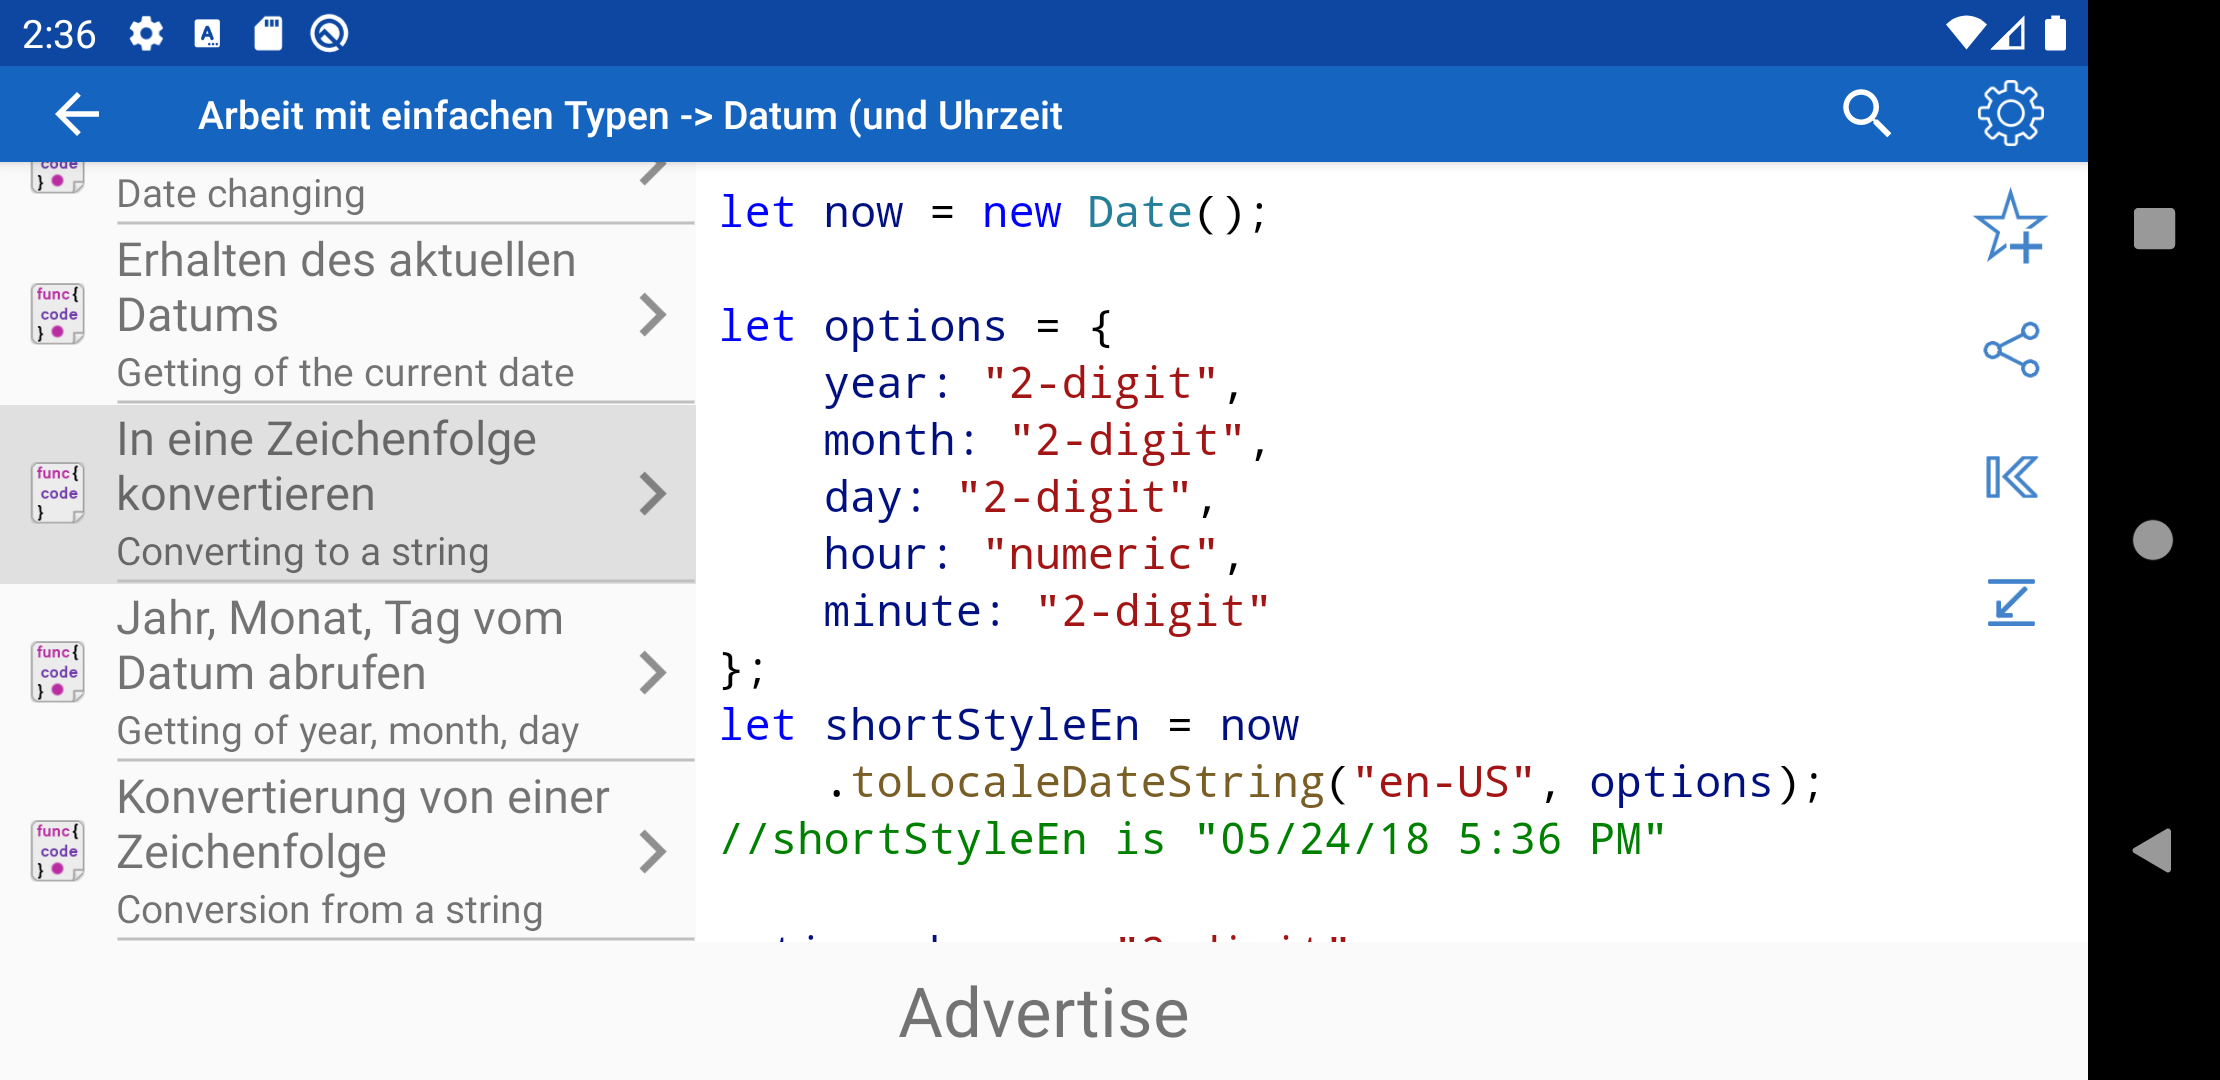Image resolution: width=2220 pixels, height=1080 pixels.
Task: Open 'Jahr, Monat, Tag vom Datum abrufen' entry
Action: pos(347,673)
